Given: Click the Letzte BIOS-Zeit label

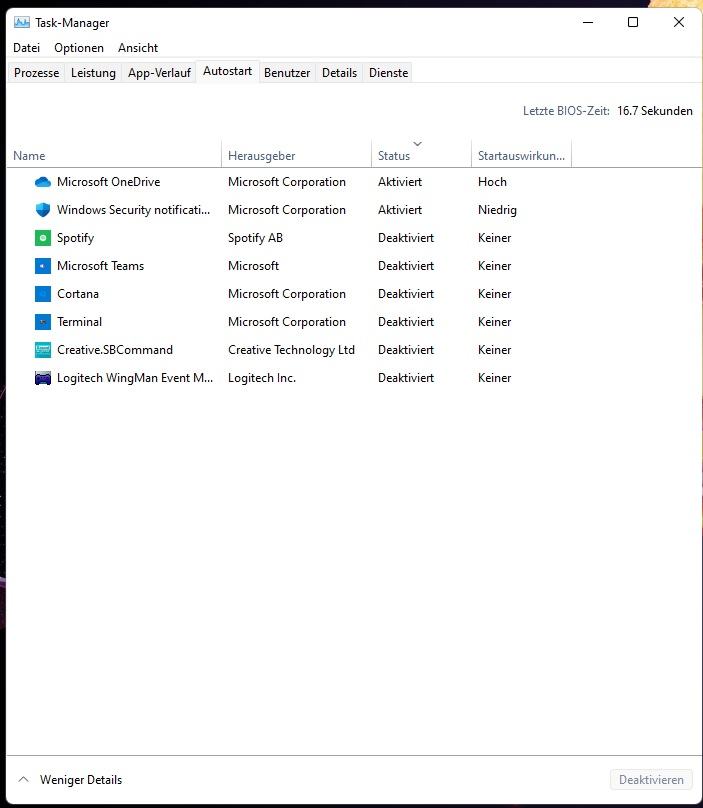Looking at the screenshot, I should 566,111.
